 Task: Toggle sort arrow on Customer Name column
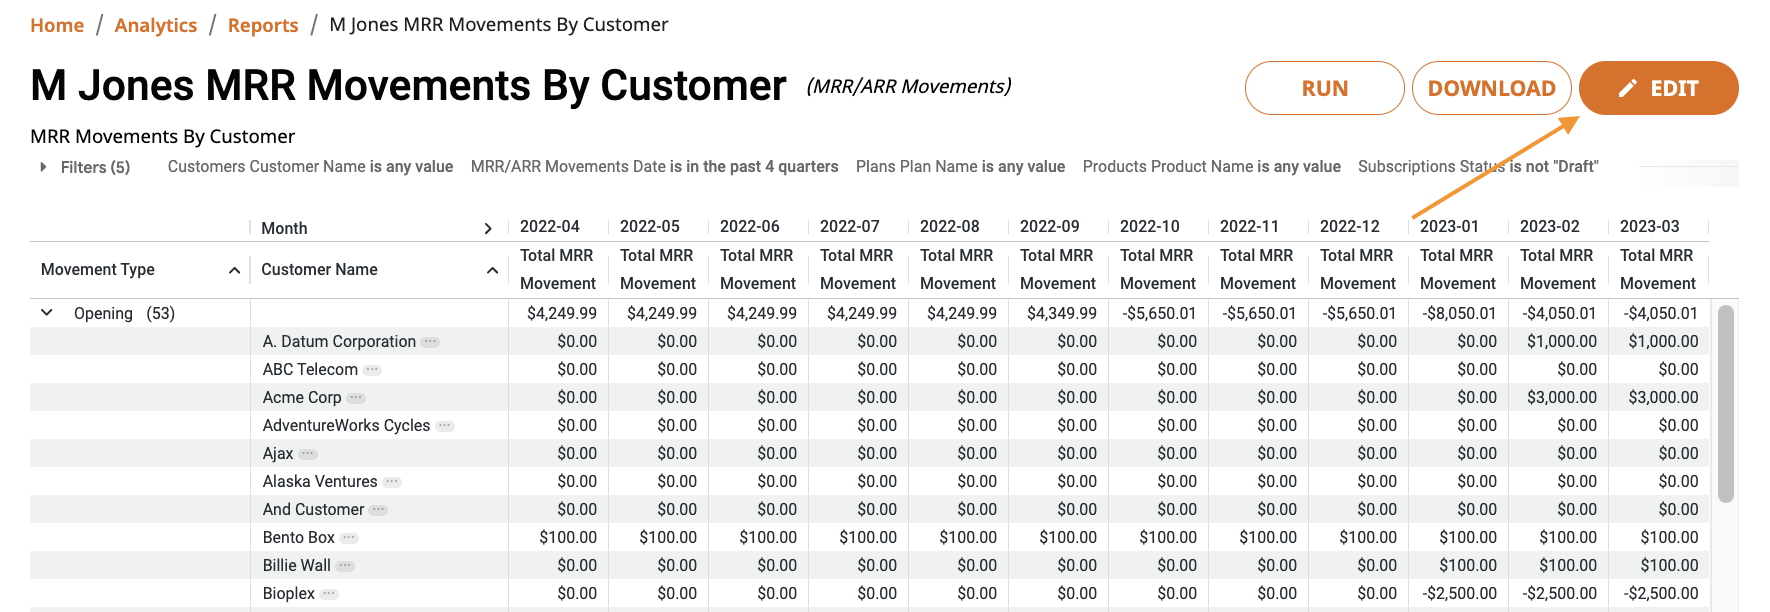492,271
